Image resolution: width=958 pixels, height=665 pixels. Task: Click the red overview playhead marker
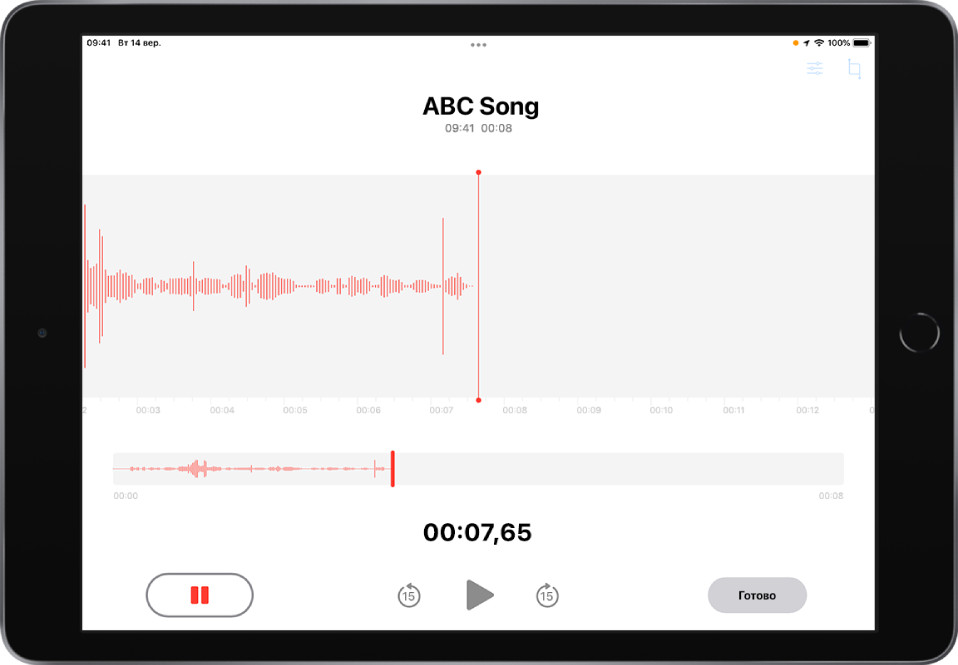pos(392,469)
